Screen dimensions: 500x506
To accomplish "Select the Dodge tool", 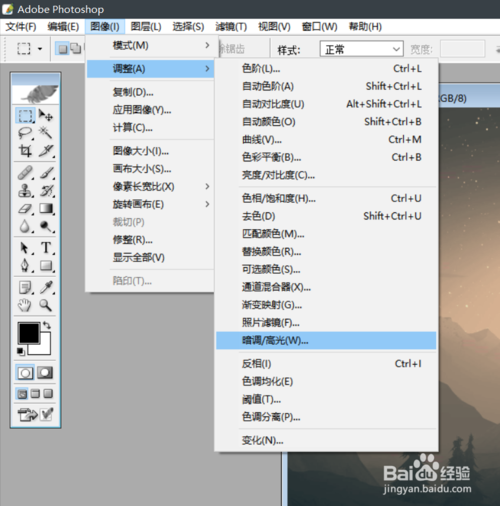I will [46, 226].
